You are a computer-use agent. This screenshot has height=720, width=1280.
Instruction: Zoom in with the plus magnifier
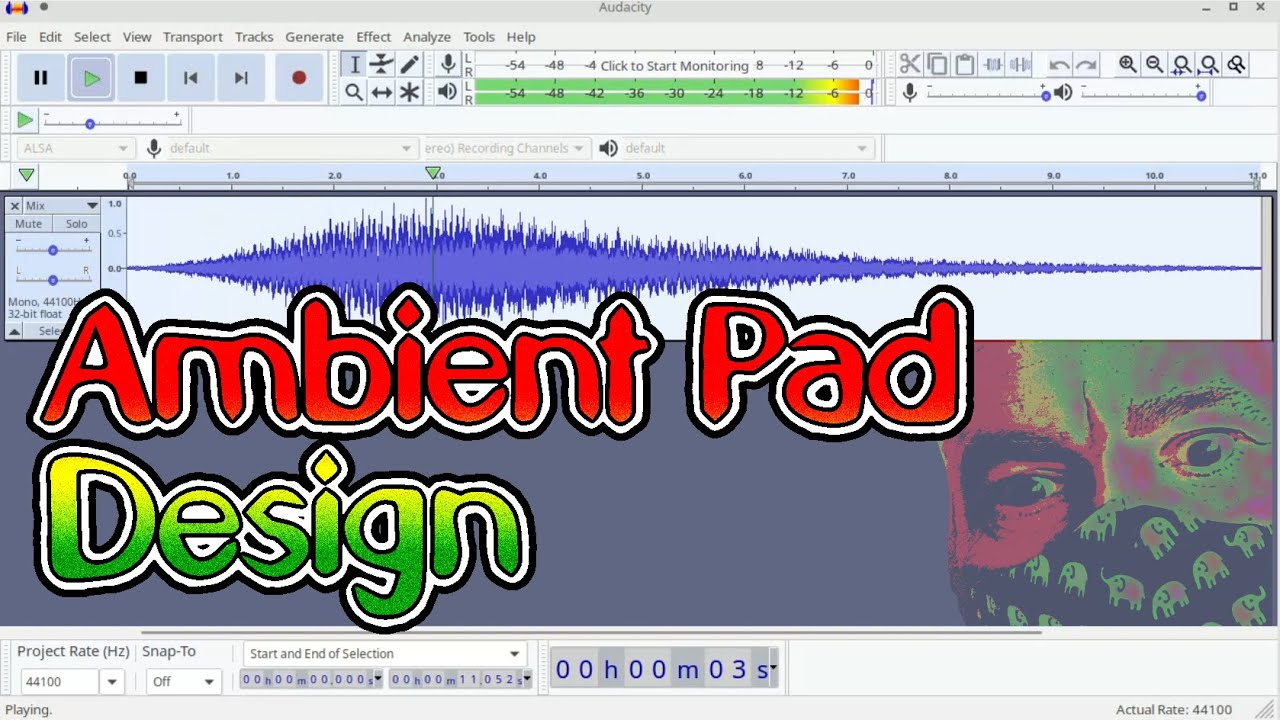(1128, 65)
